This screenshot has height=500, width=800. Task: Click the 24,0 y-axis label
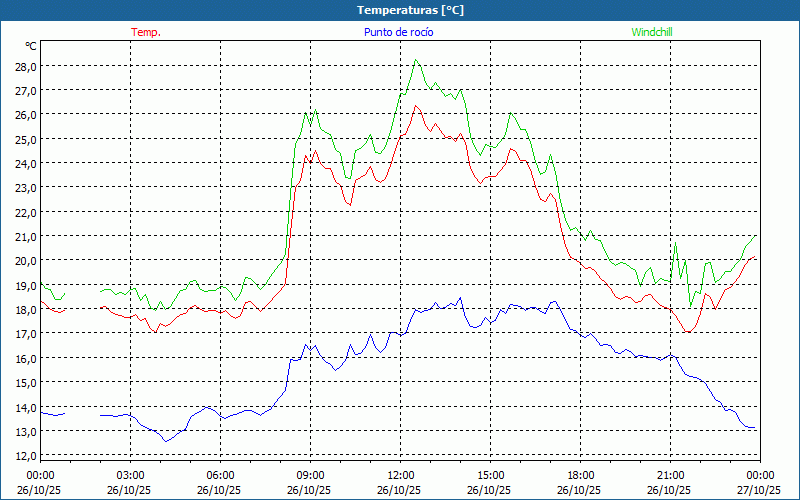click(25, 163)
